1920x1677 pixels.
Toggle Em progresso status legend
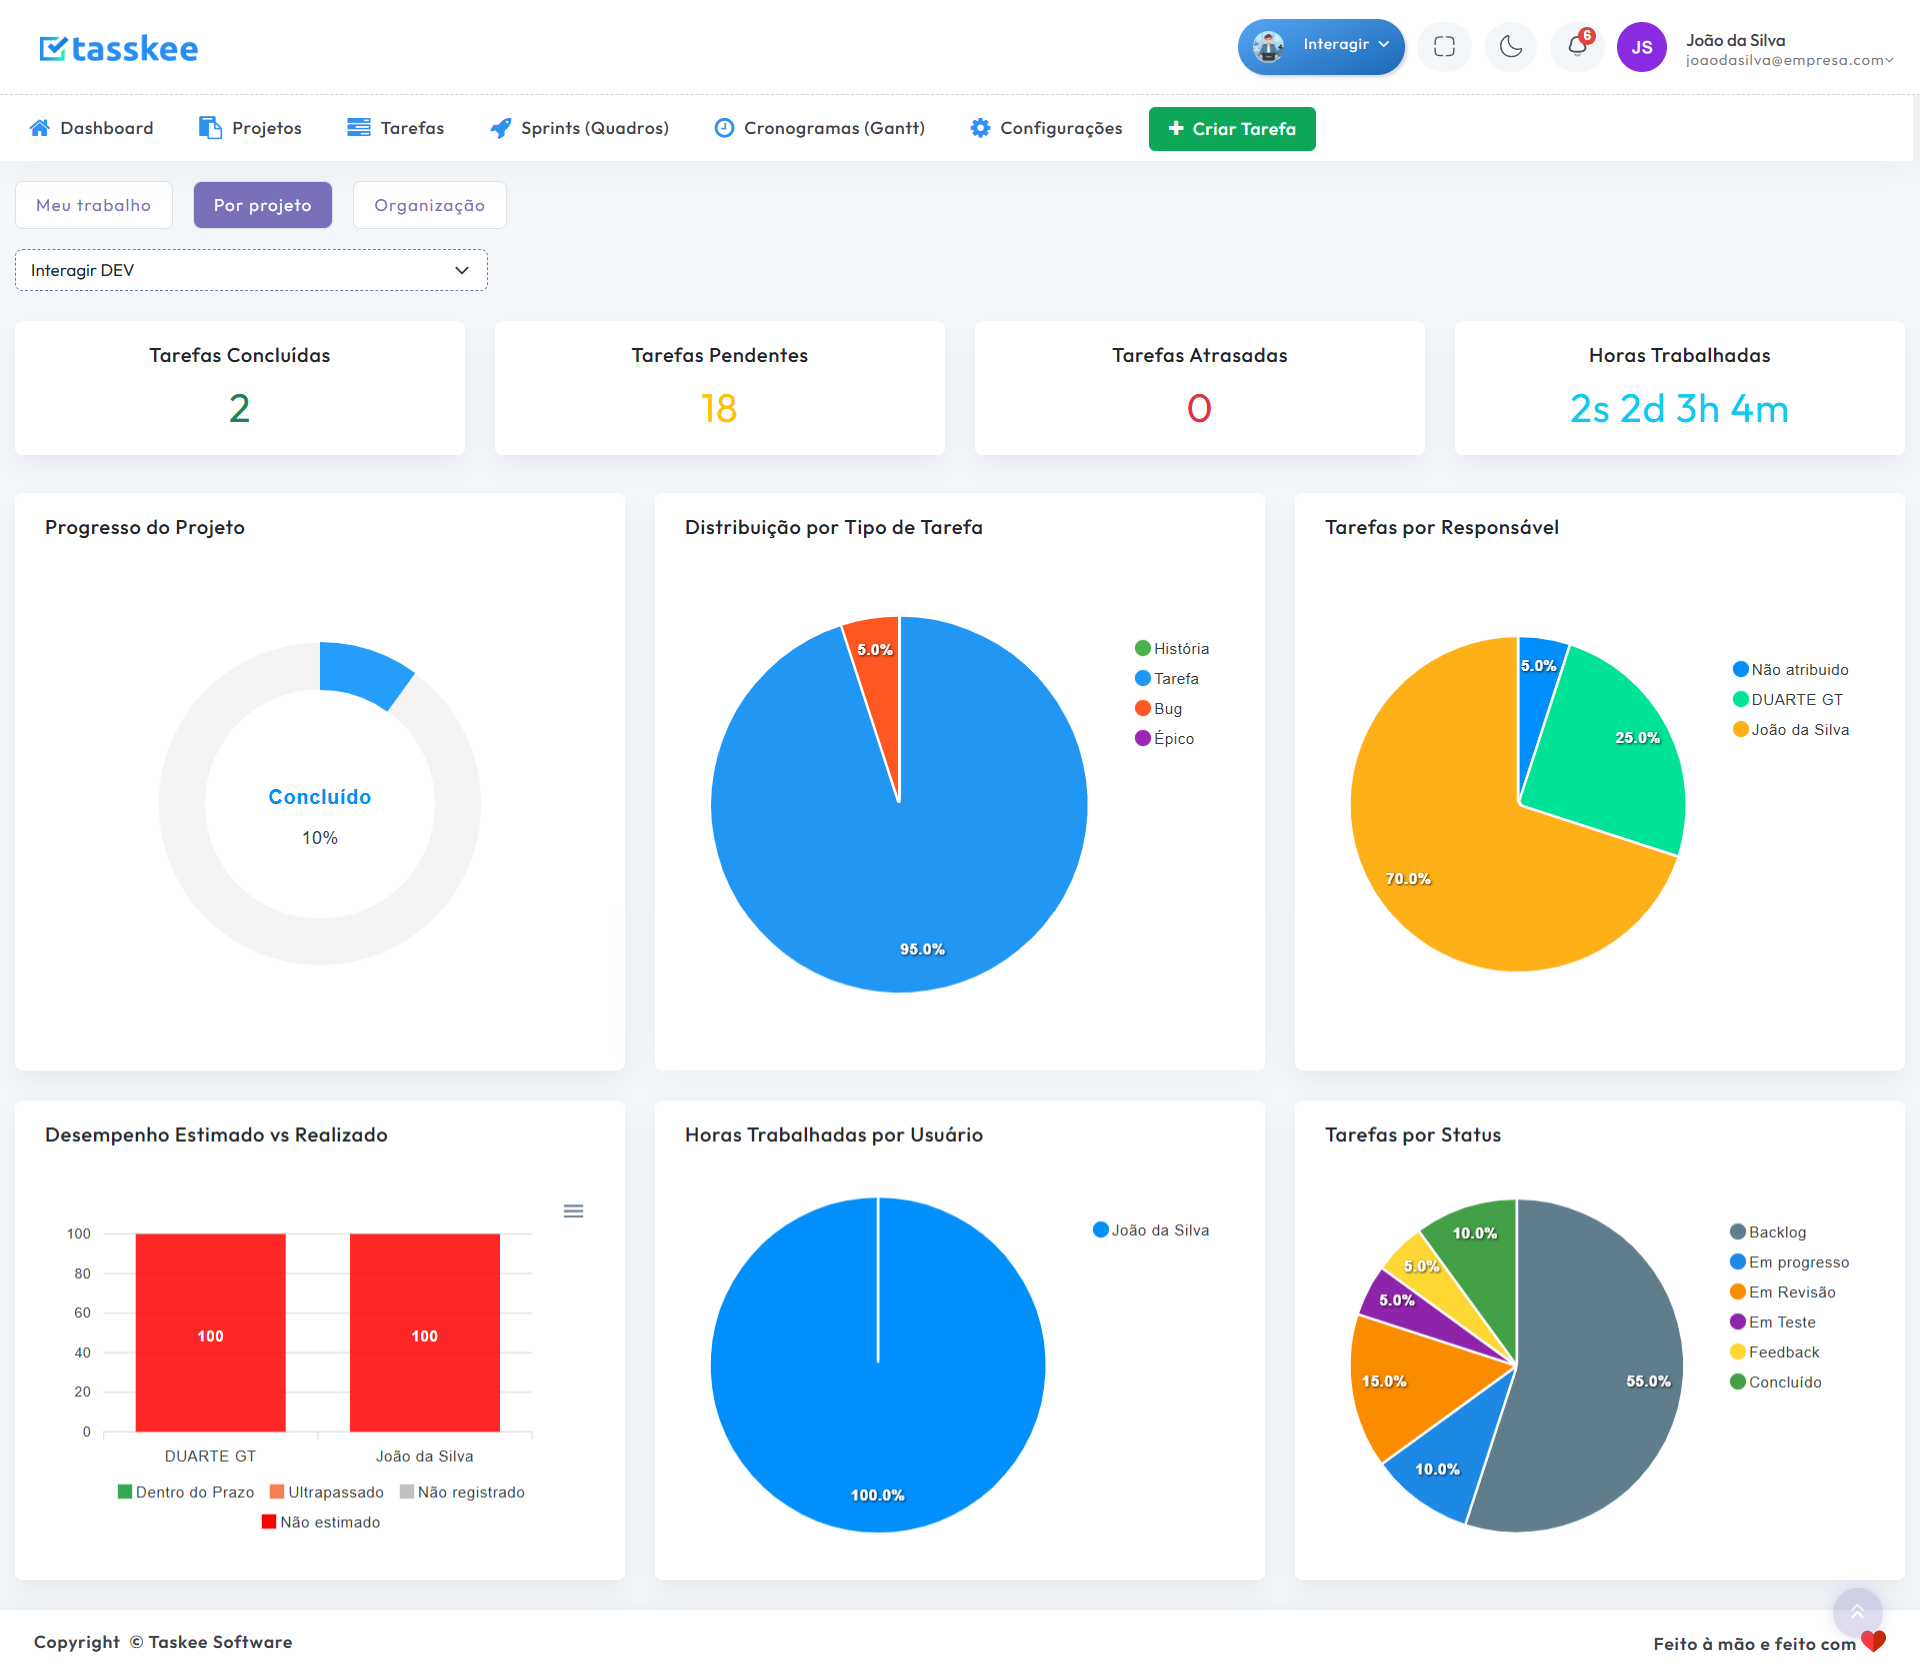click(x=1790, y=1262)
